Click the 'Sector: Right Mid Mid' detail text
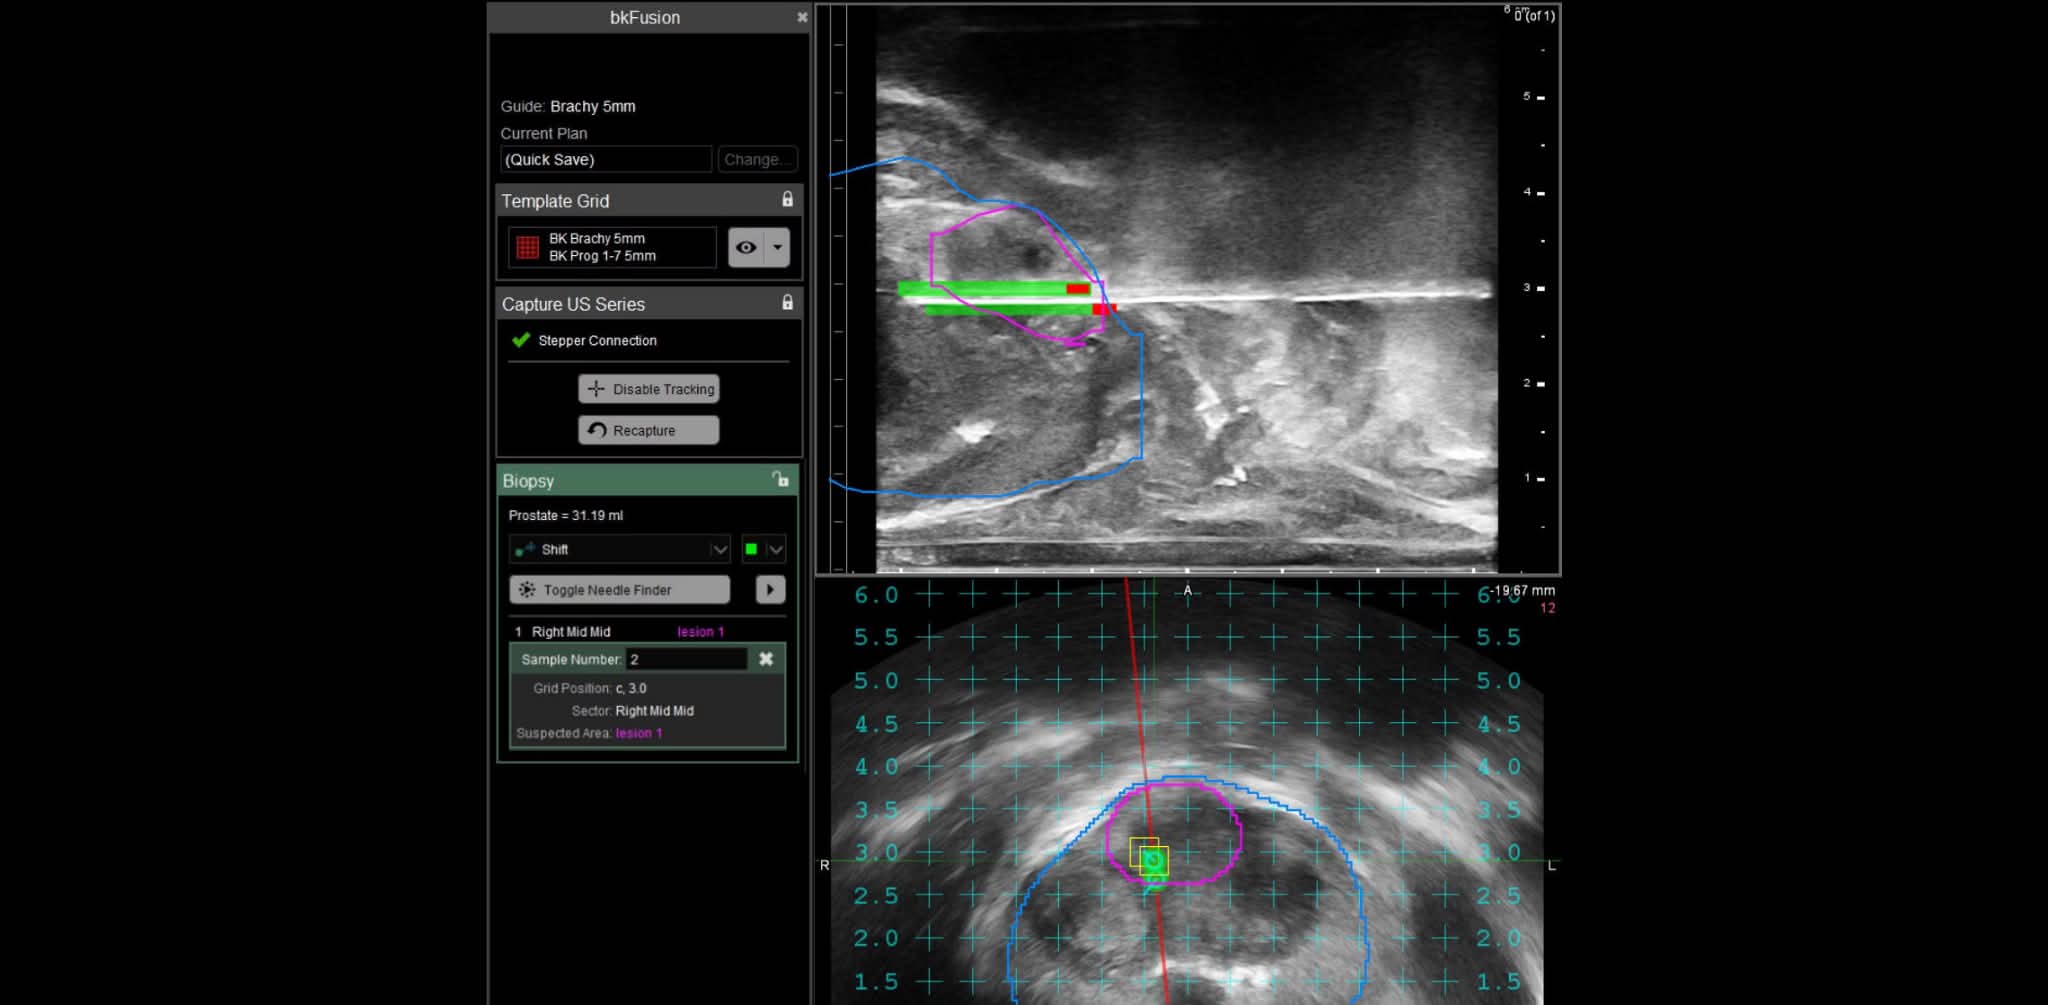 point(633,711)
